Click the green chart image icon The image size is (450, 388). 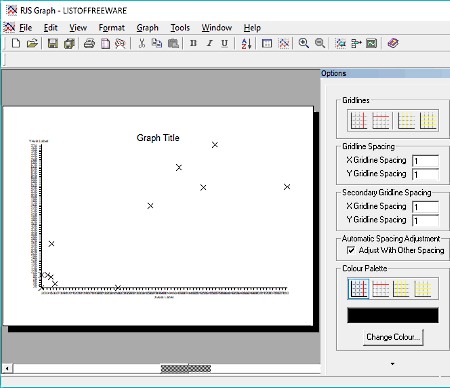[x=372, y=43]
